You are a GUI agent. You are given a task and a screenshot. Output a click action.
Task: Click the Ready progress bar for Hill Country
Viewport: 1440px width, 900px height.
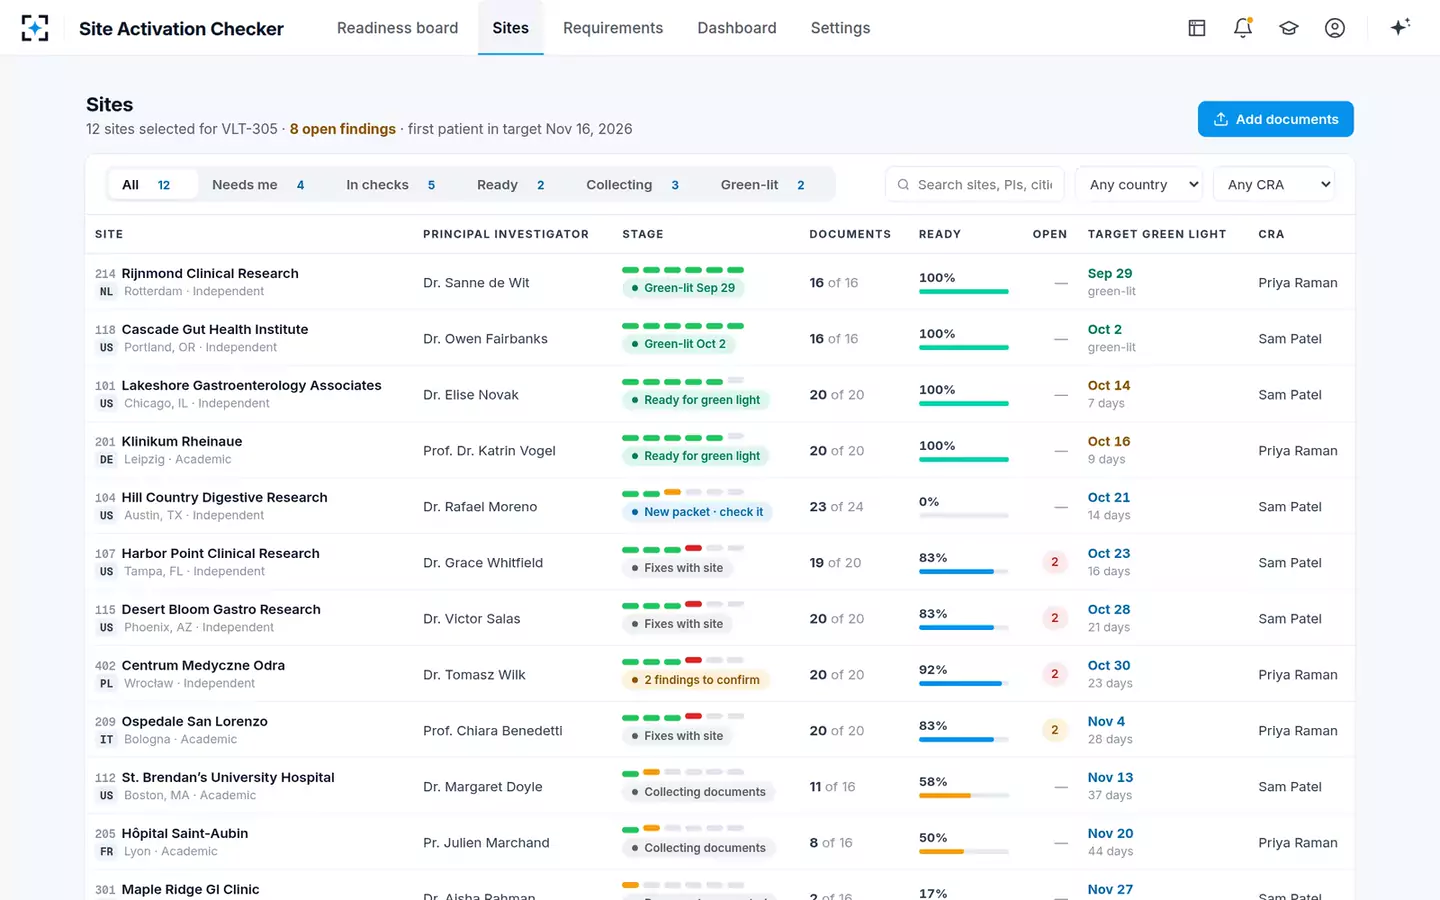point(964,516)
